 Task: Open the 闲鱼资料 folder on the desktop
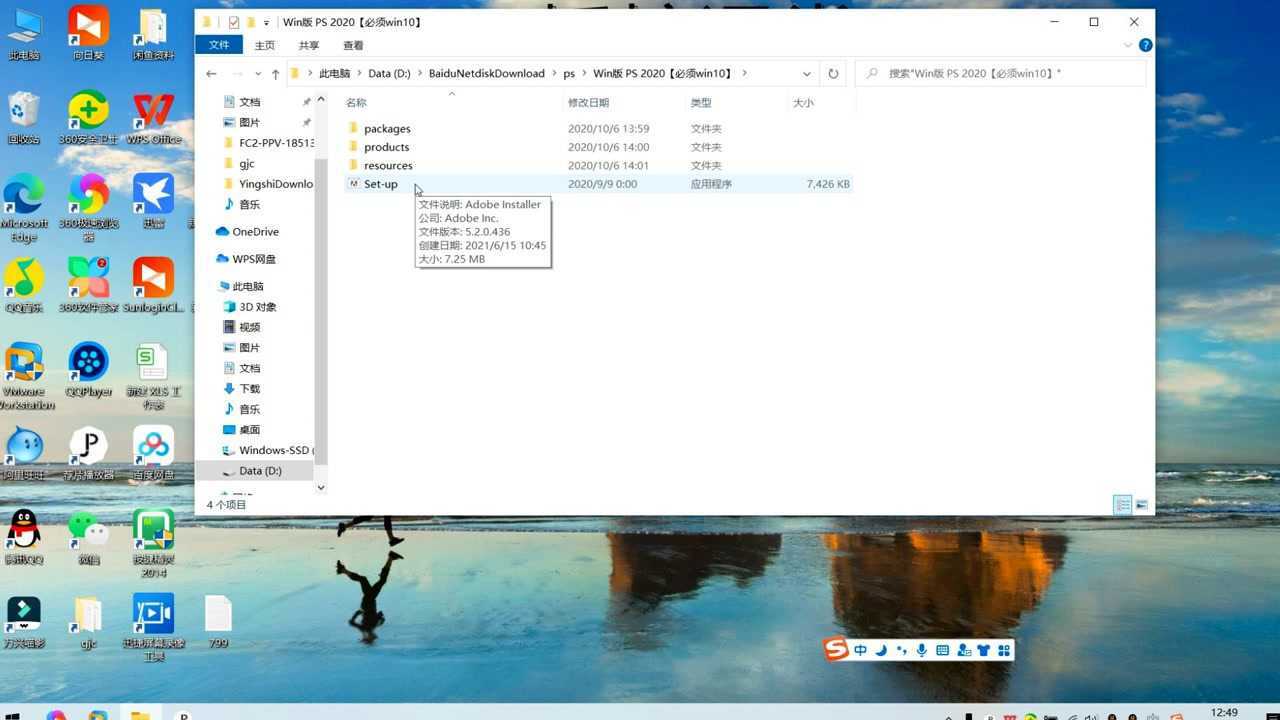click(153, 33)
